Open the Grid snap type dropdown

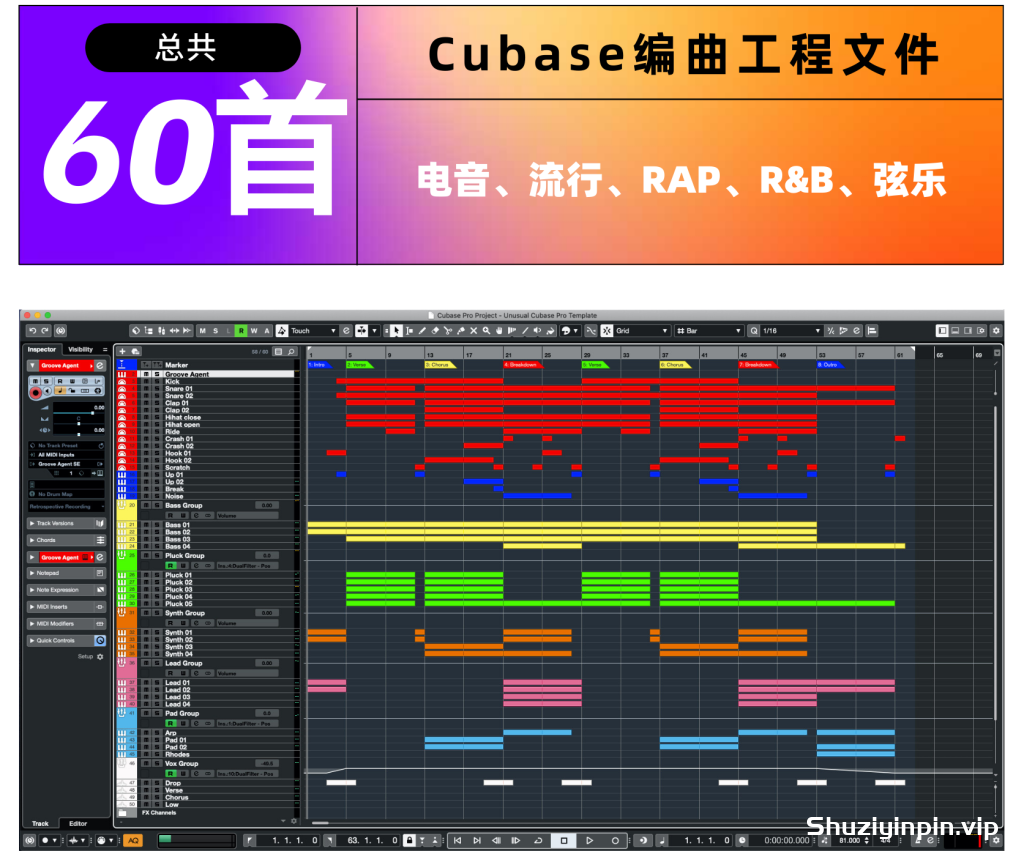point(642,331)
